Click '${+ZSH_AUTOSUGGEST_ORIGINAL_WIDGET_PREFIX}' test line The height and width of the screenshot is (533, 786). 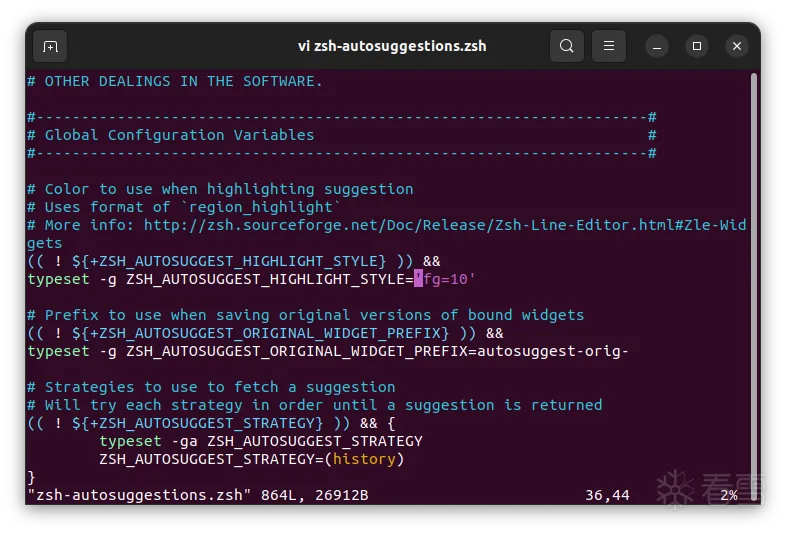tap(265, 333)
